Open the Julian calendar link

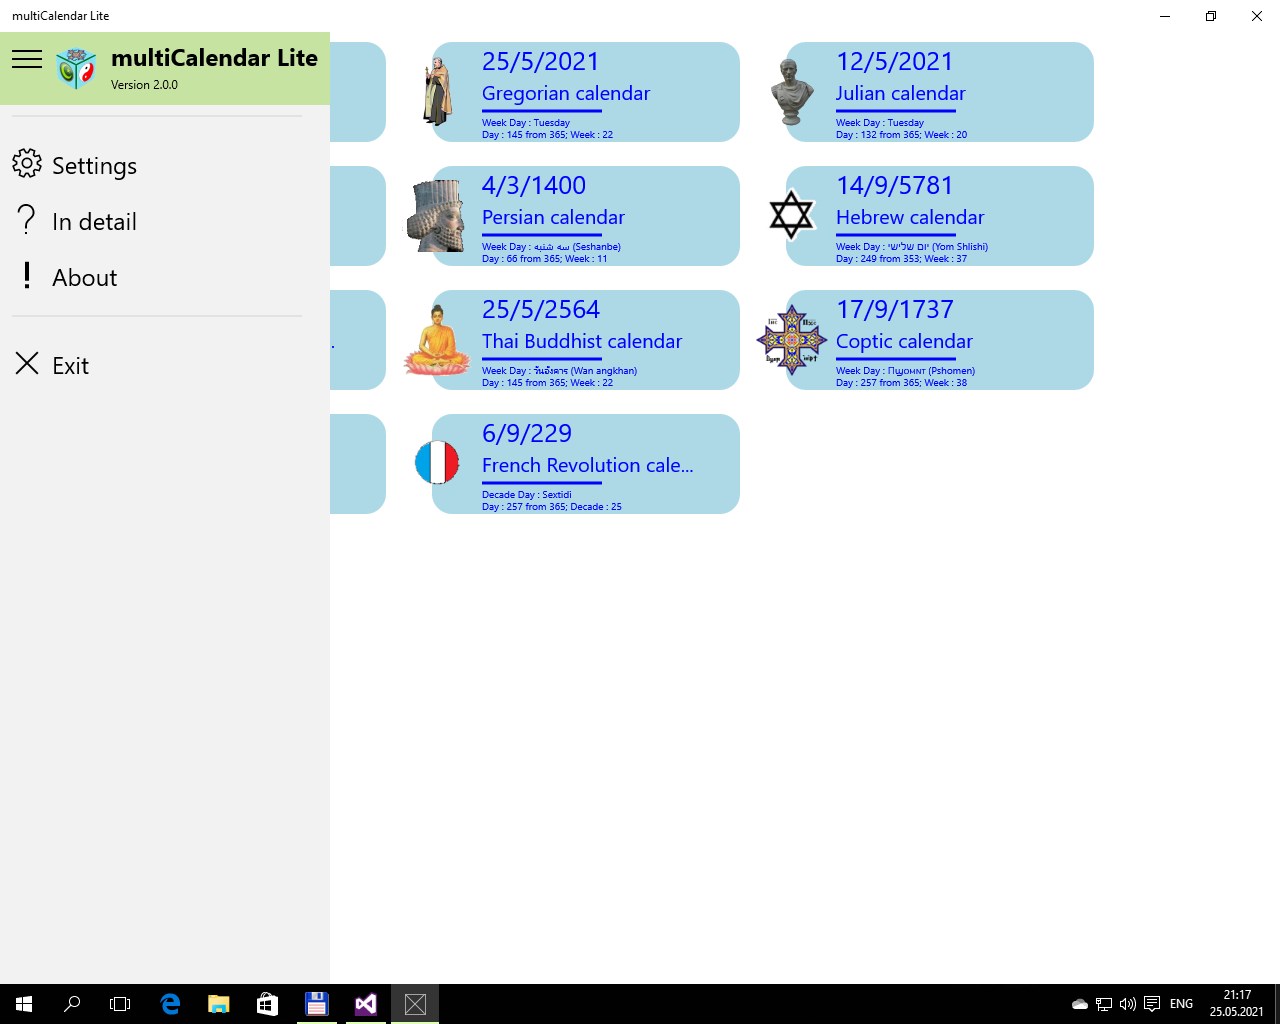coord(900,93)
